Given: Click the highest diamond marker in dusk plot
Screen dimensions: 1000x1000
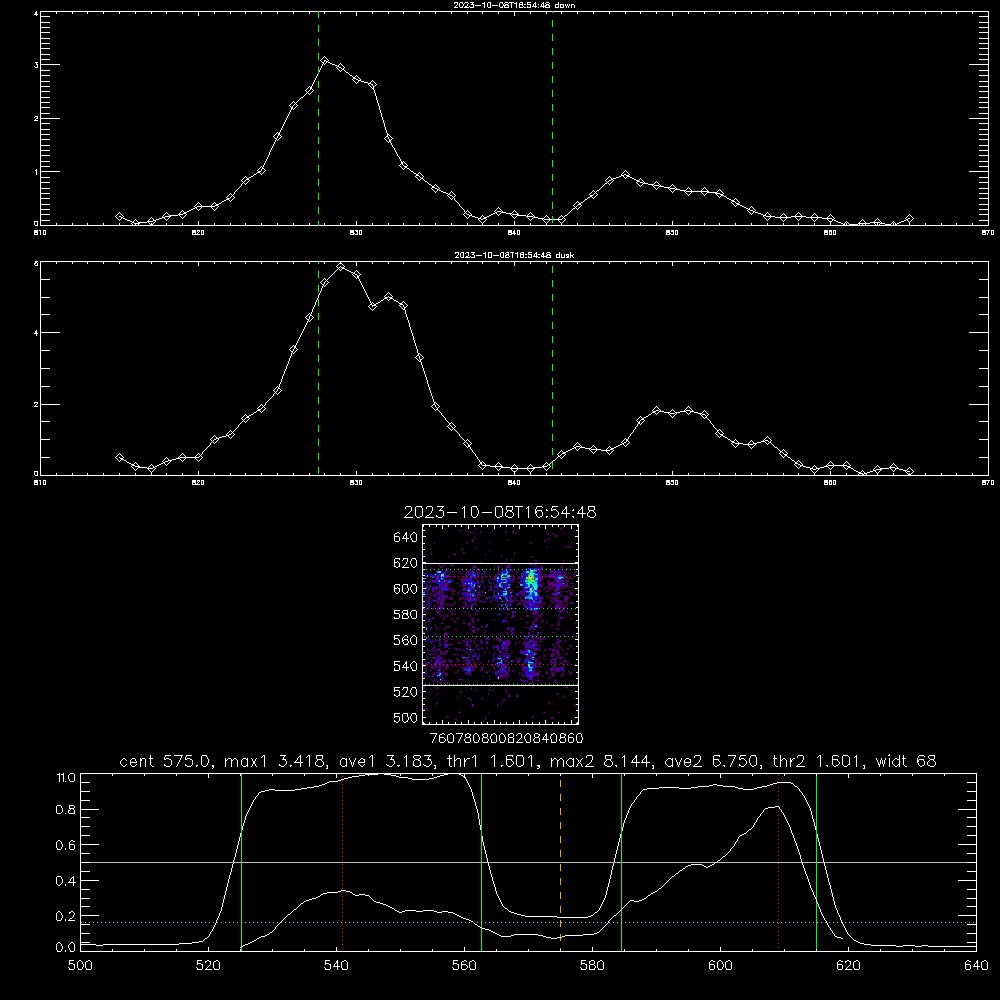Looking at the screenshot, I should tap(341, 267).
